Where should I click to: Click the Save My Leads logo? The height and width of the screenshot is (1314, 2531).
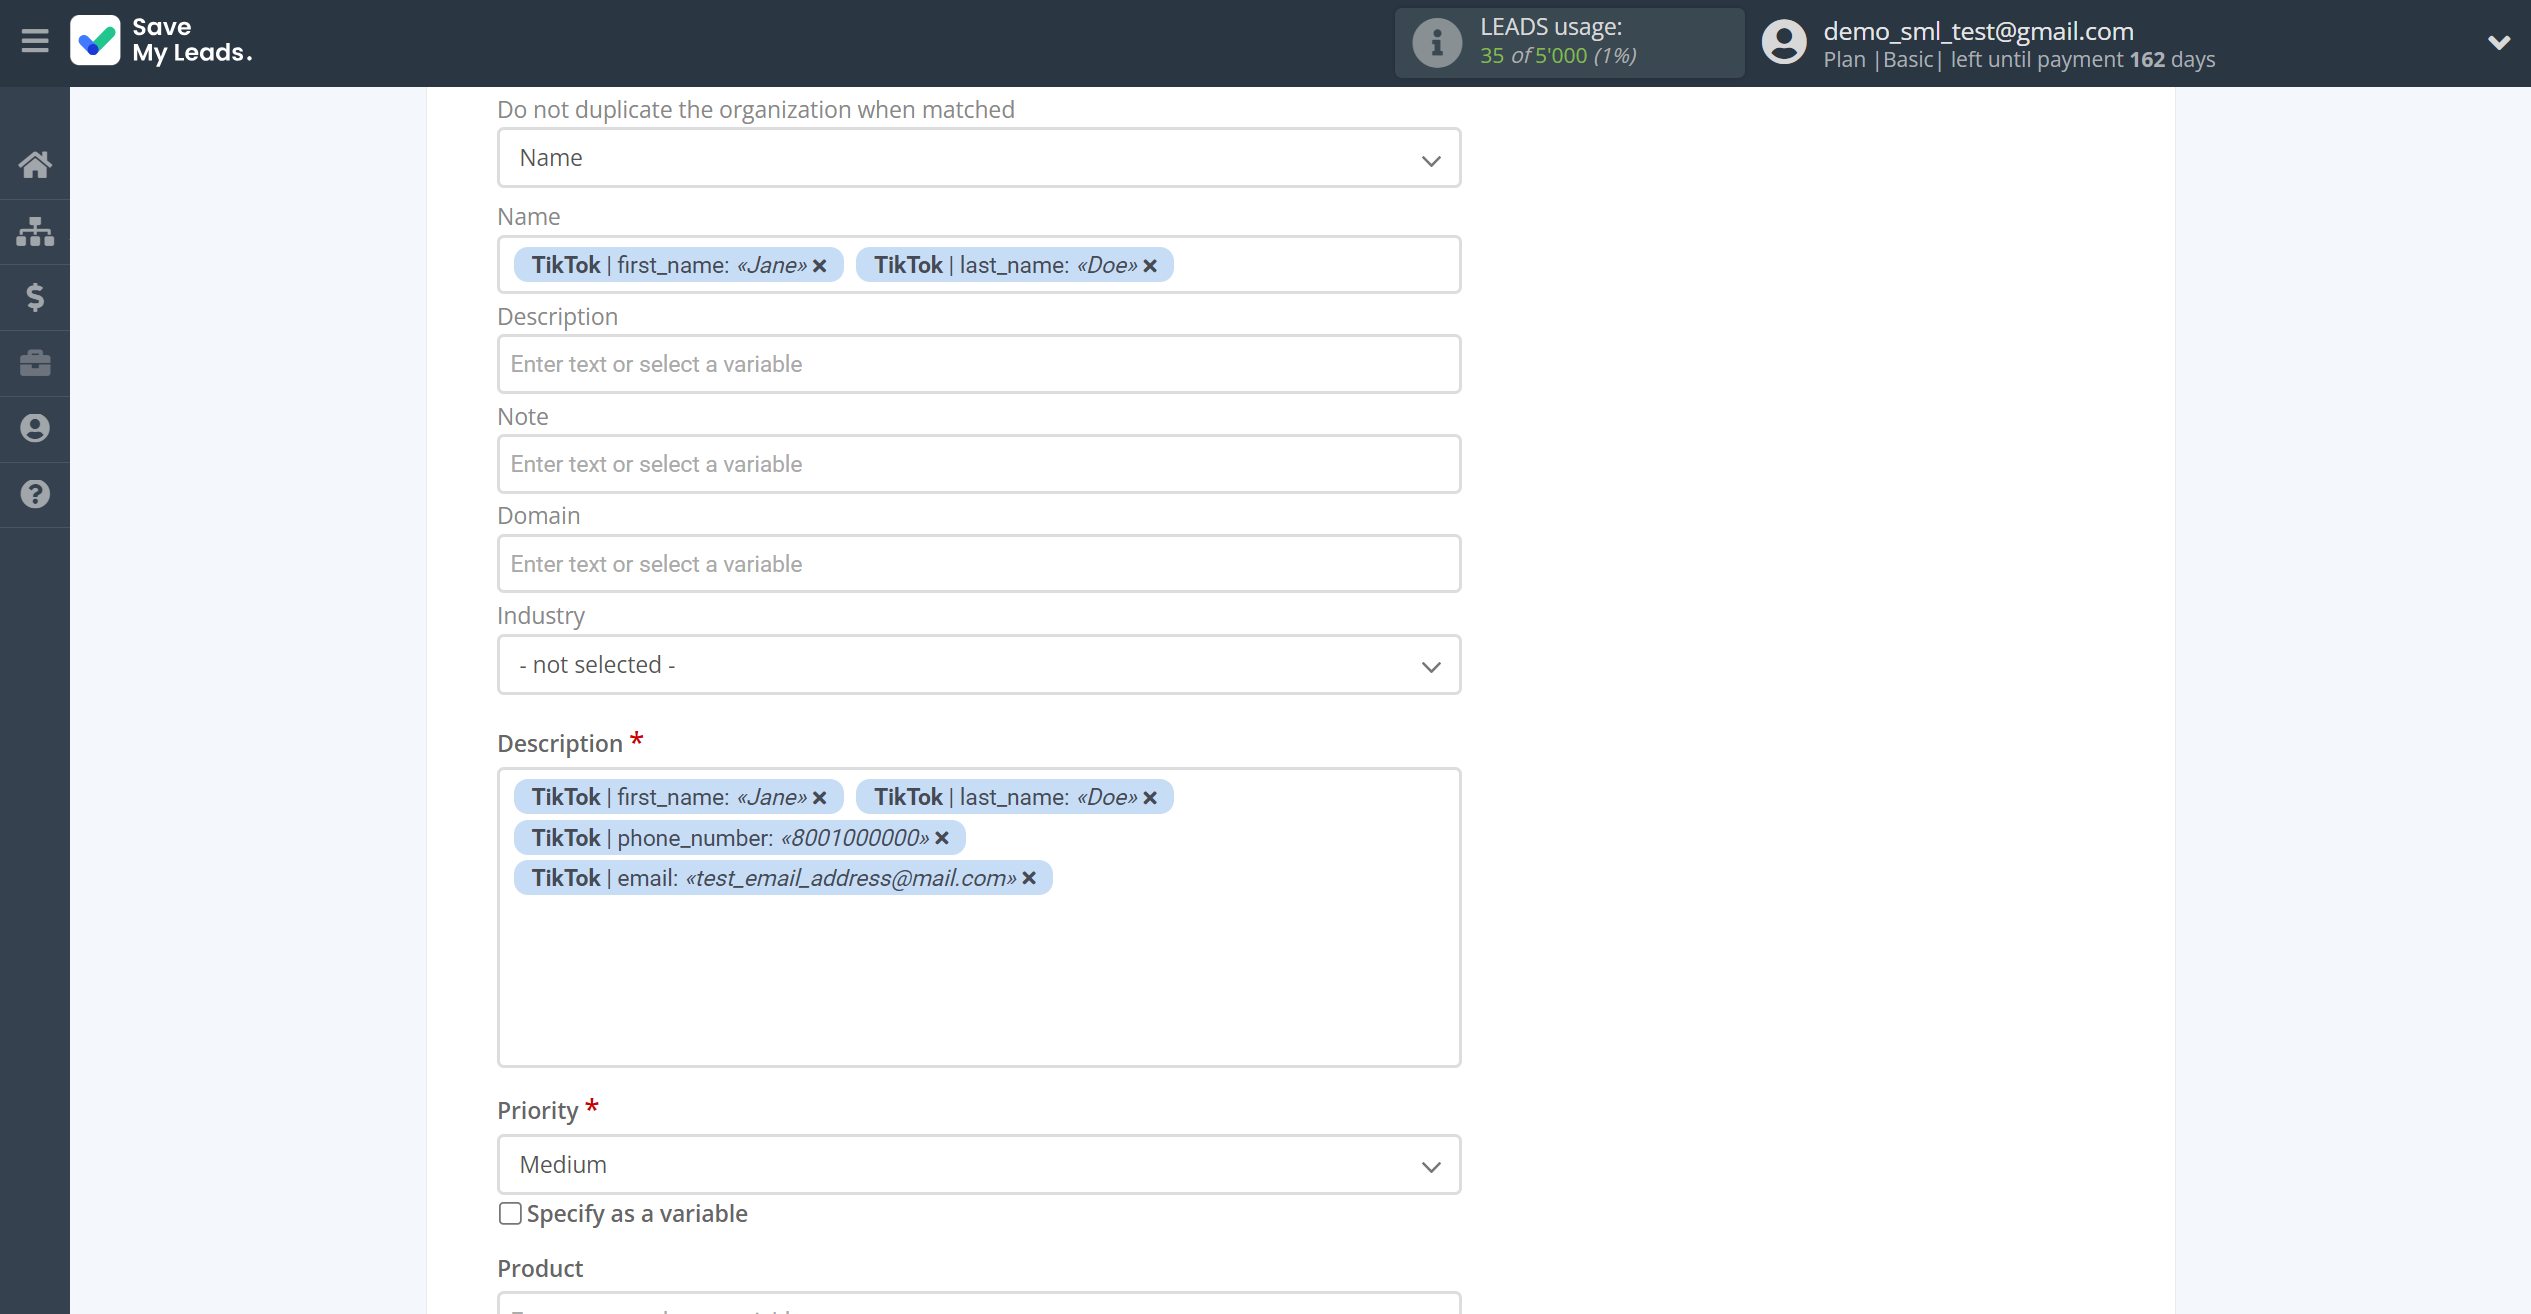(161, 40)
